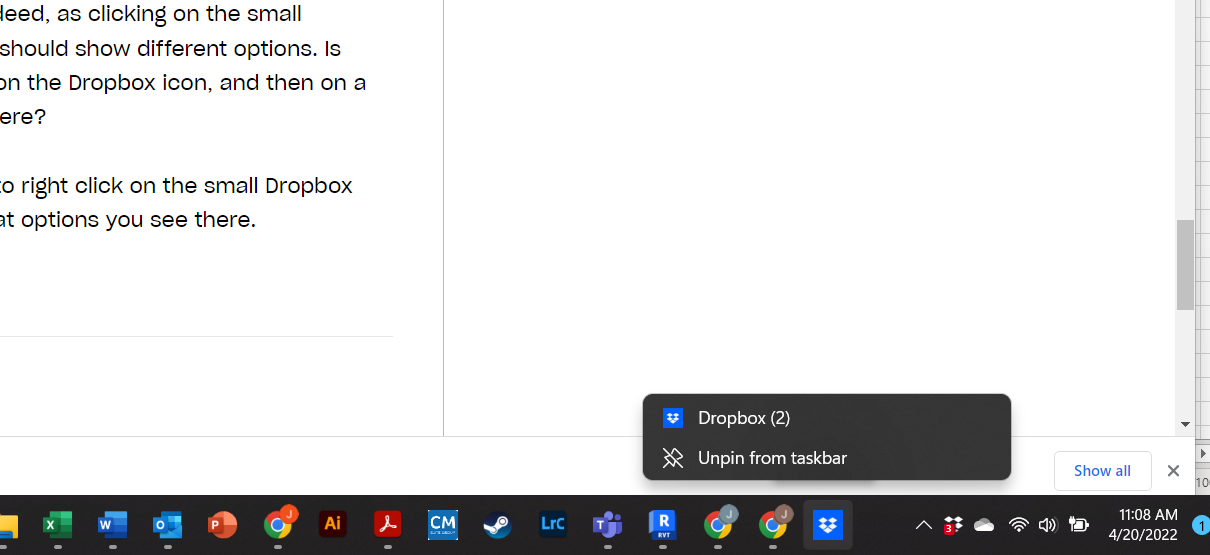This screenshot has height=555, width=1210.
Task: Open Dropbox tray icon with badge
Action: click(x=953, y=525)
